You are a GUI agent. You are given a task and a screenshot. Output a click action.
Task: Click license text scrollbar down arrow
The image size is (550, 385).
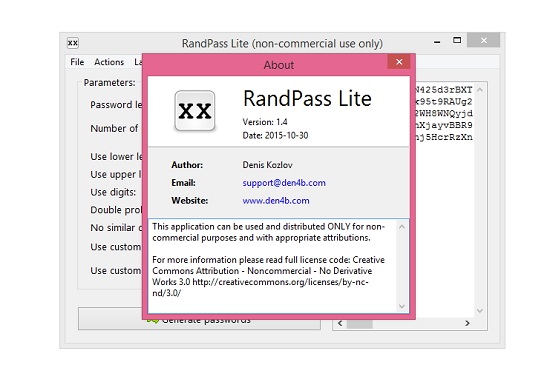pyautogui.click(x=402, y=306)
